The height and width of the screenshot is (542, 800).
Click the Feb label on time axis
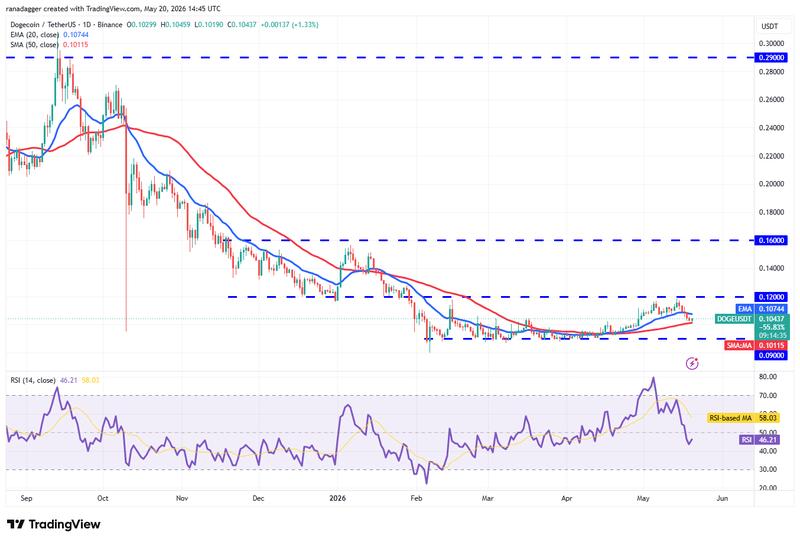coord(416,498)
